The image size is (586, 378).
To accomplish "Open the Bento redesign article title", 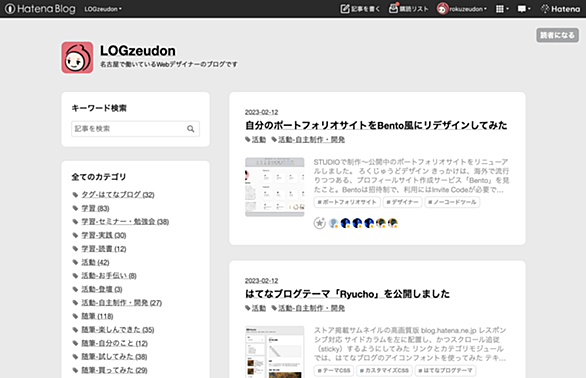I will pos(376,125).
